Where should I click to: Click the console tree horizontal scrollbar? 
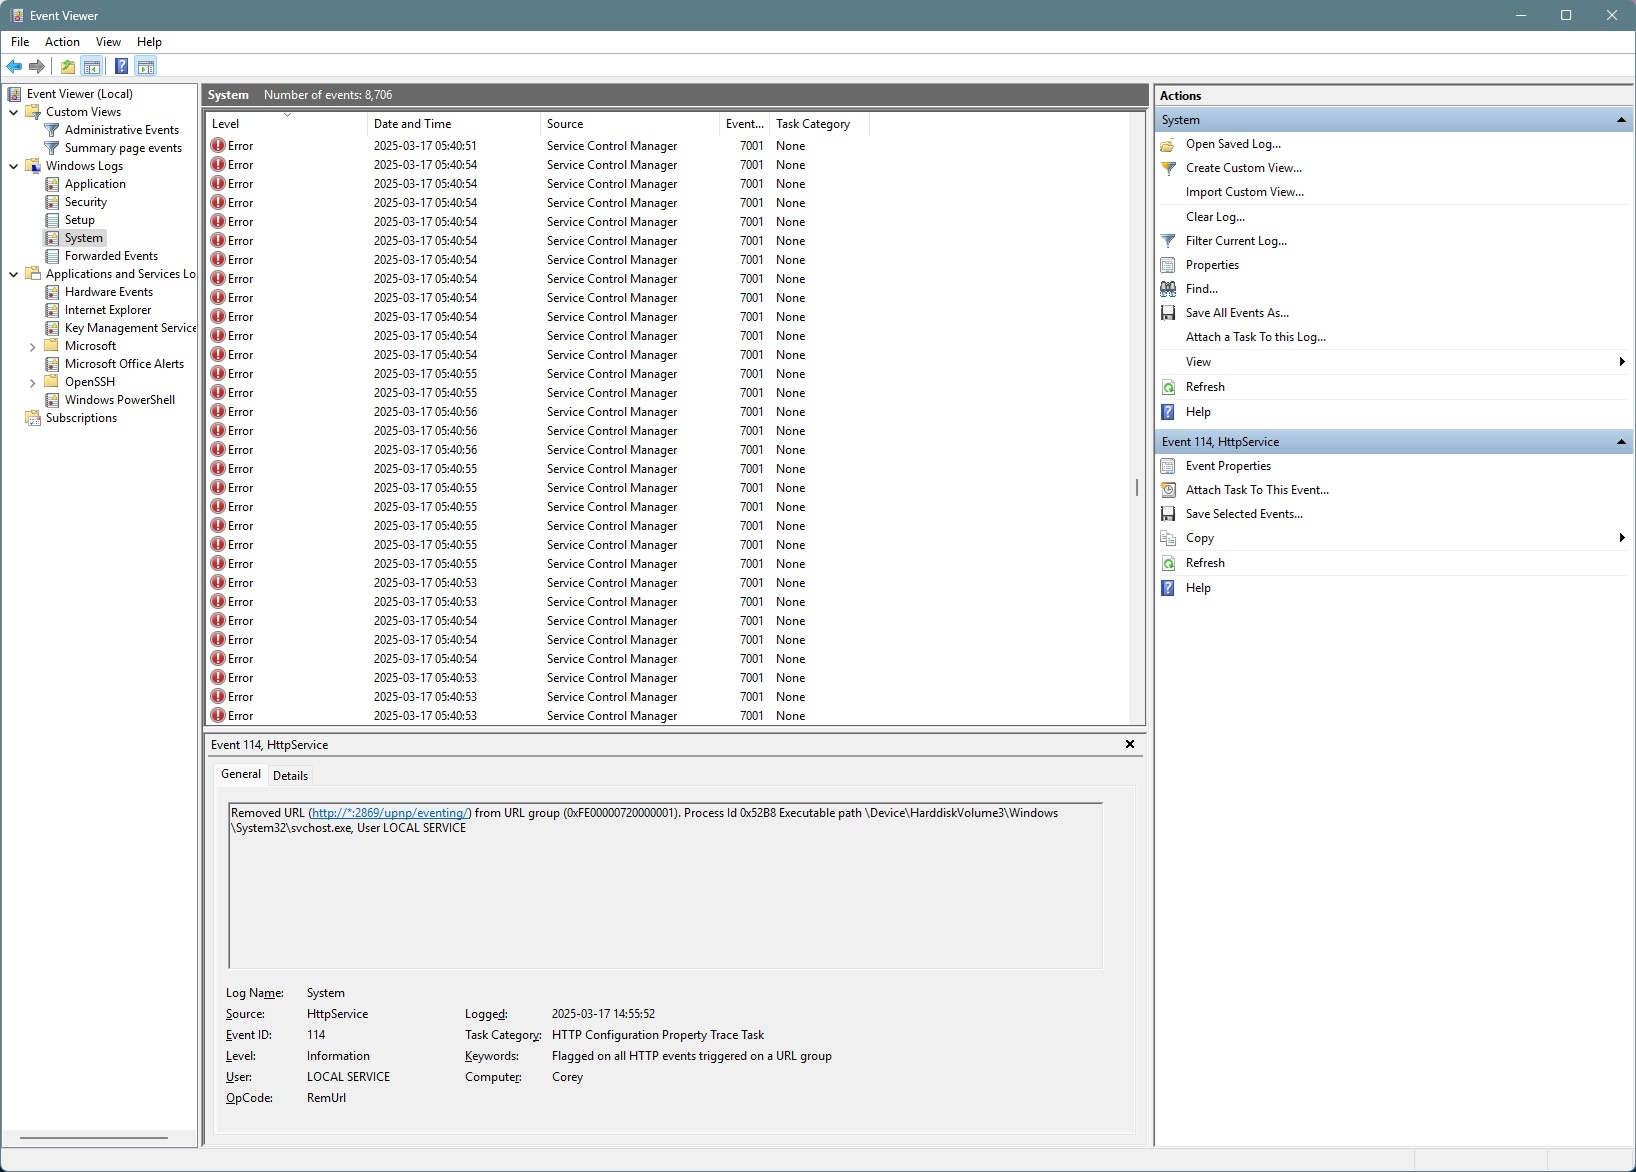94,1138
